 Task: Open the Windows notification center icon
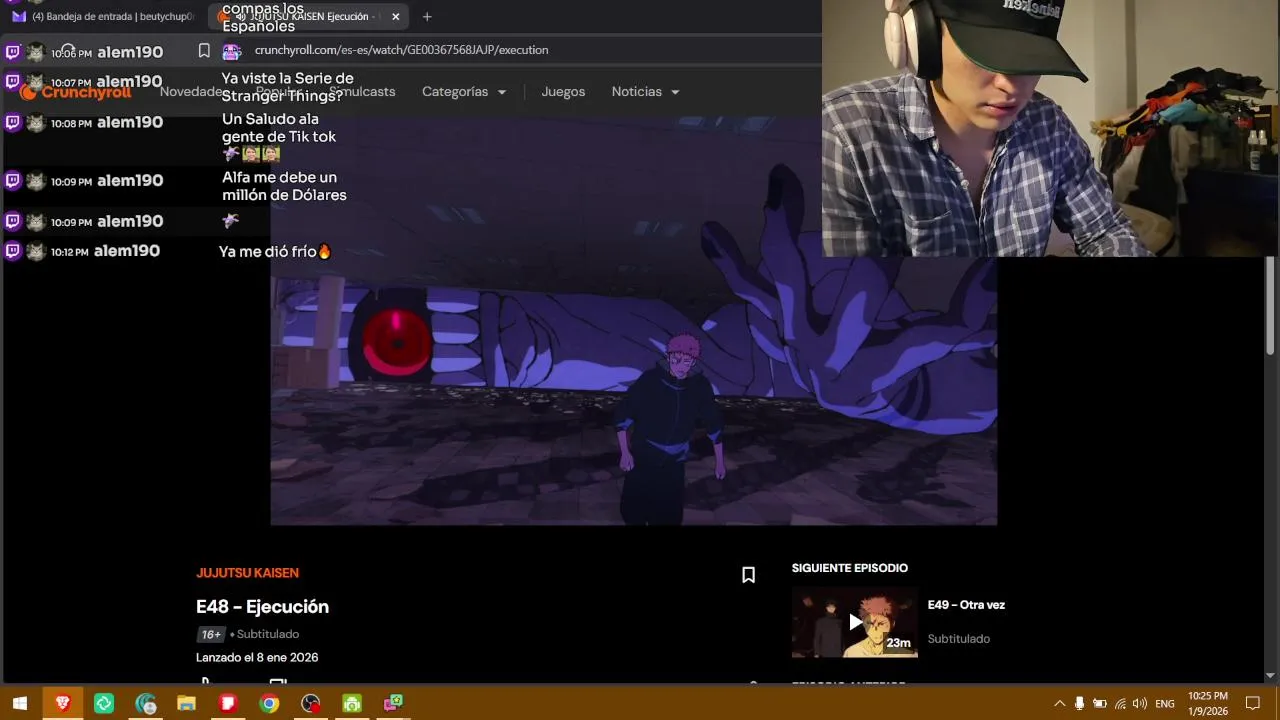[1253, 704]
